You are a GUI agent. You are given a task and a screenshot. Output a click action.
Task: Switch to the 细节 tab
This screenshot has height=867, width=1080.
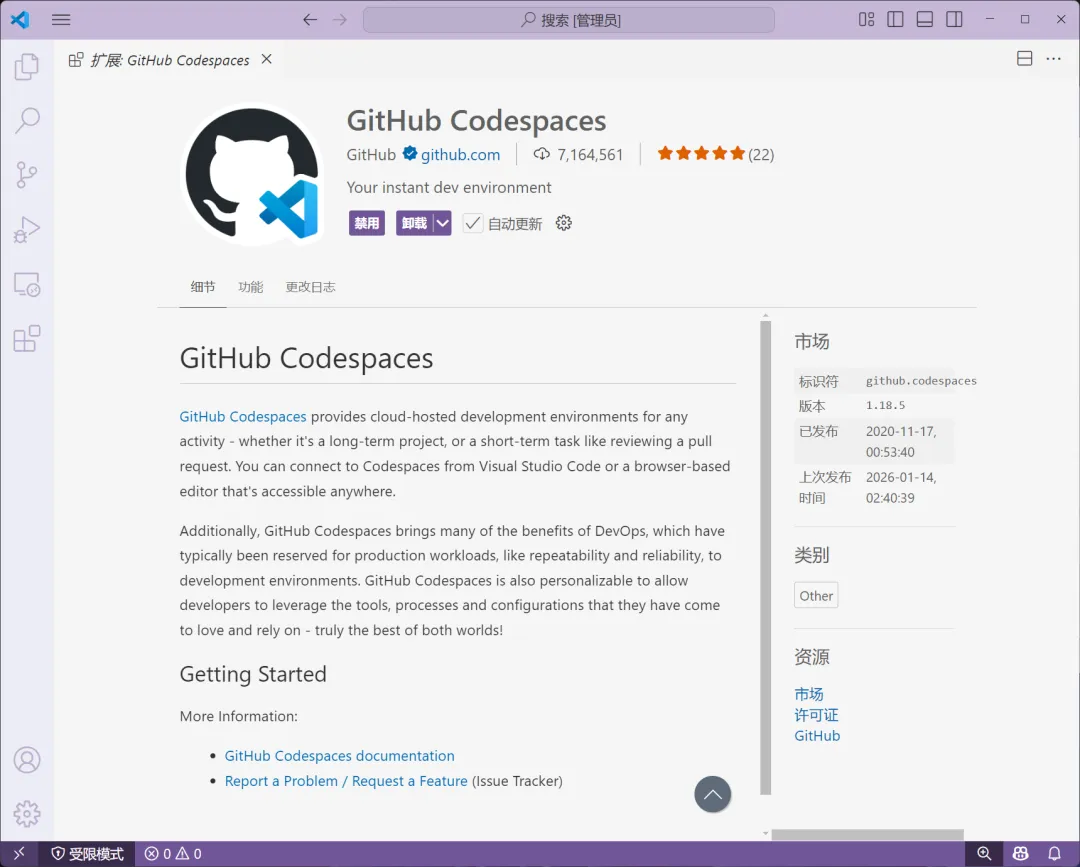point(203,287)
